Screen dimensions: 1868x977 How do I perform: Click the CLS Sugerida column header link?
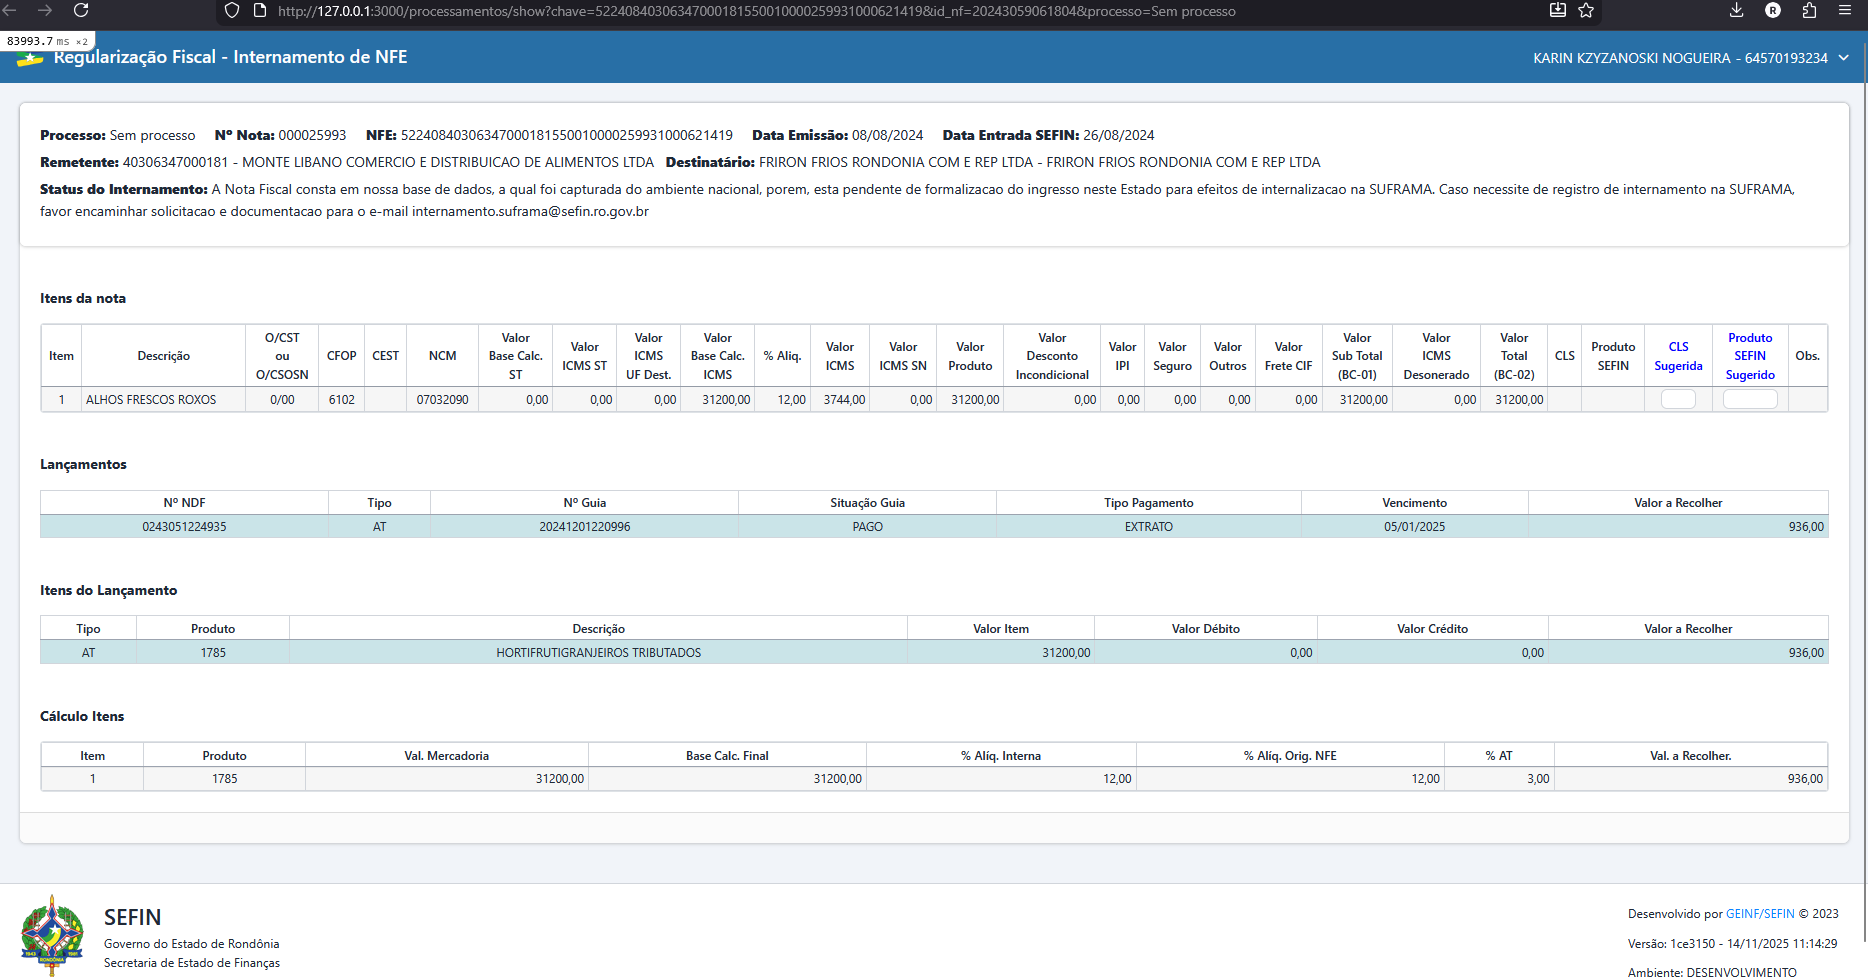tap(1678, 356)
